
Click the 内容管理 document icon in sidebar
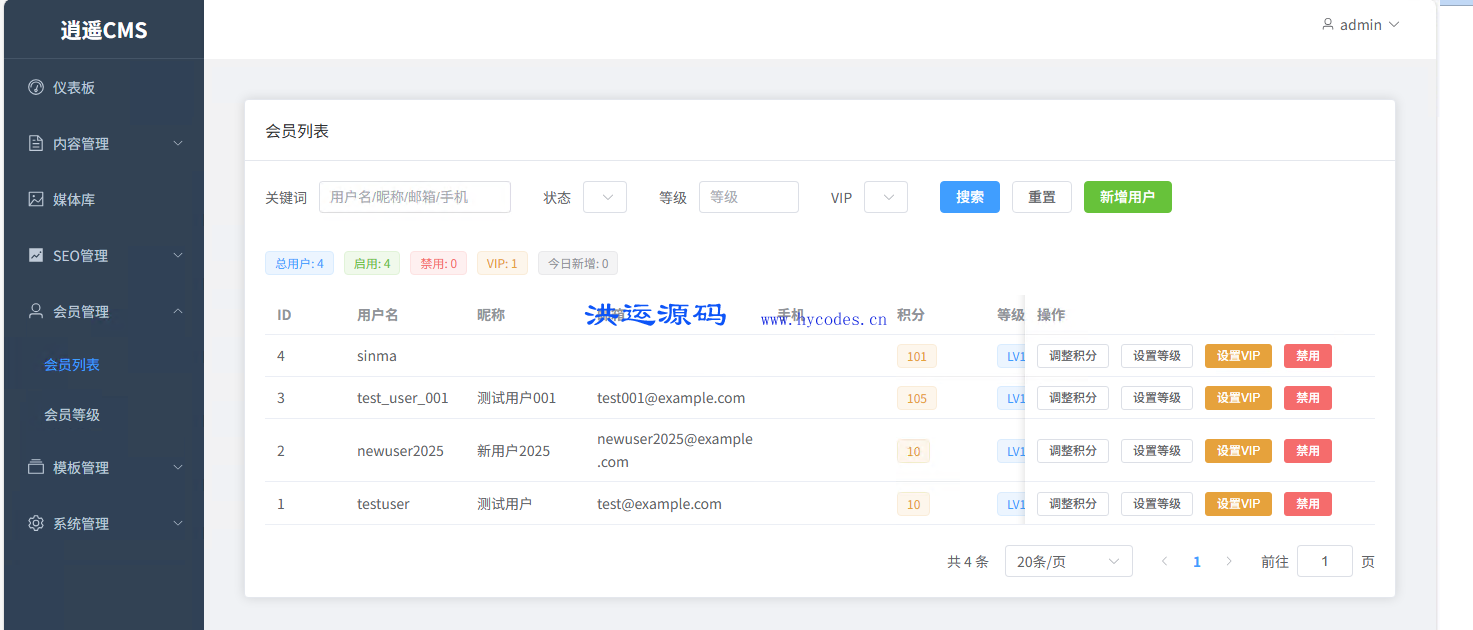[x=38, y=143]
